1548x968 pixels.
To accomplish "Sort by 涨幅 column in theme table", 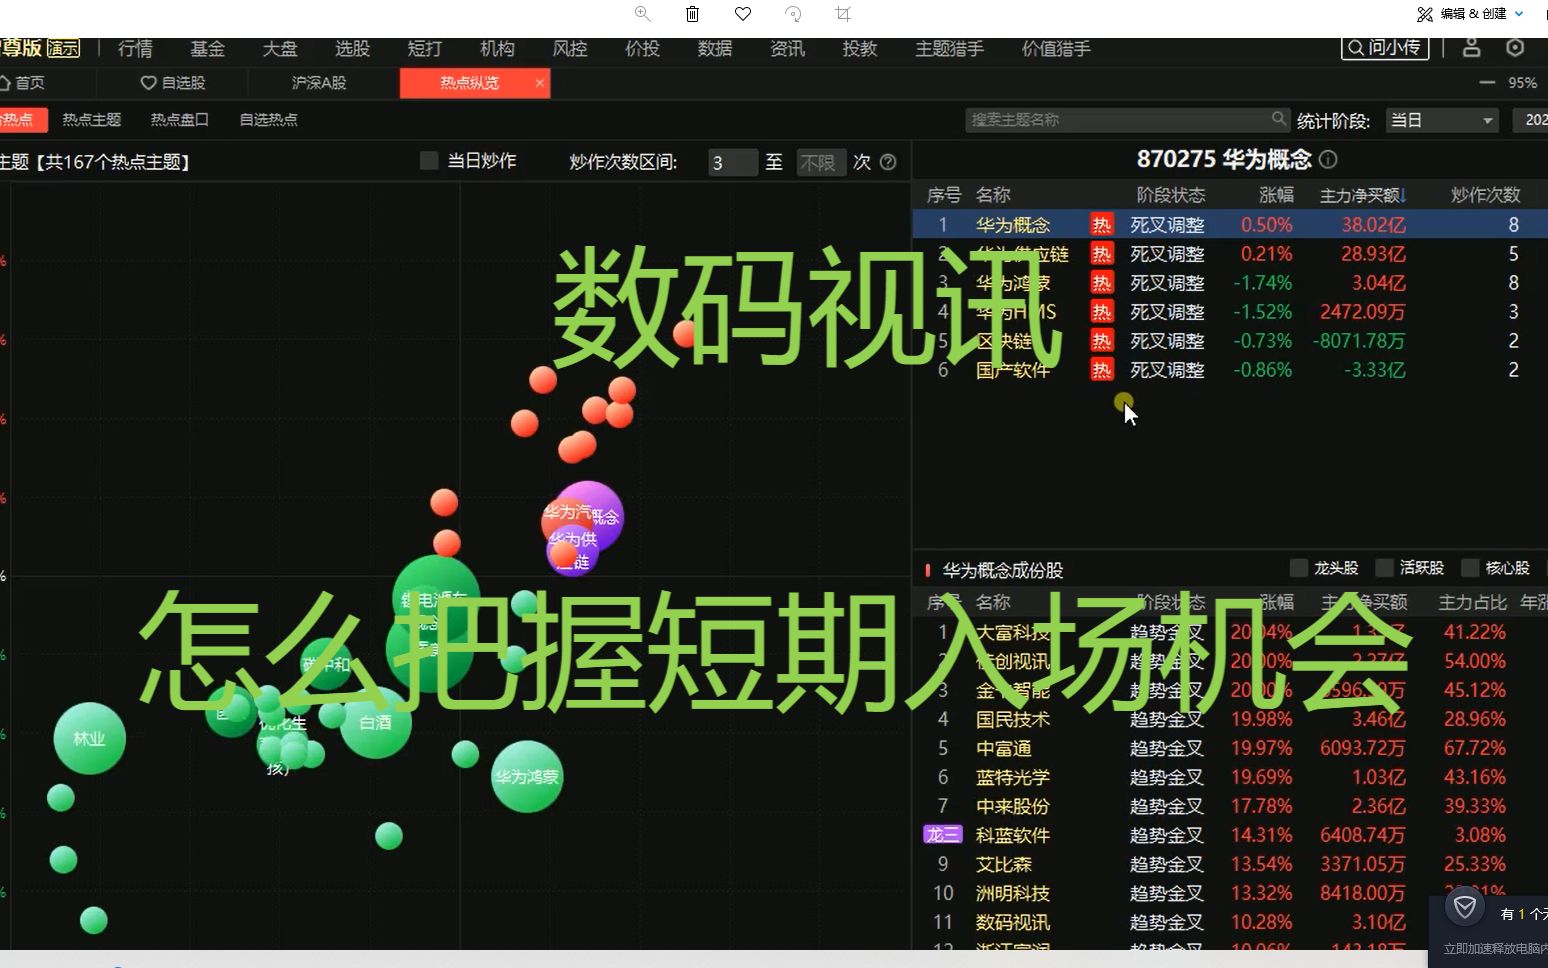I will click(1276, 195).
